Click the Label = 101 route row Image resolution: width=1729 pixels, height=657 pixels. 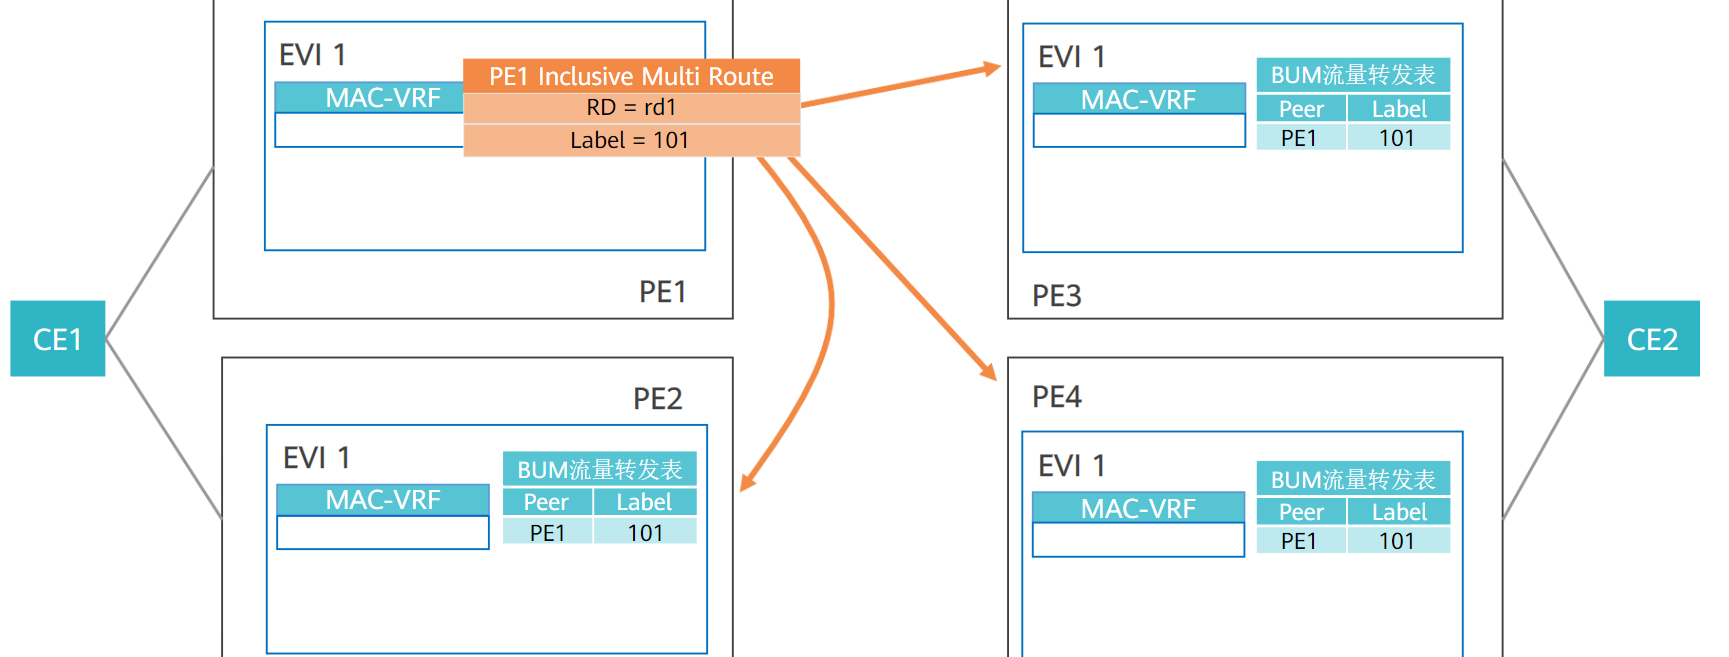[x=631, y=140]
